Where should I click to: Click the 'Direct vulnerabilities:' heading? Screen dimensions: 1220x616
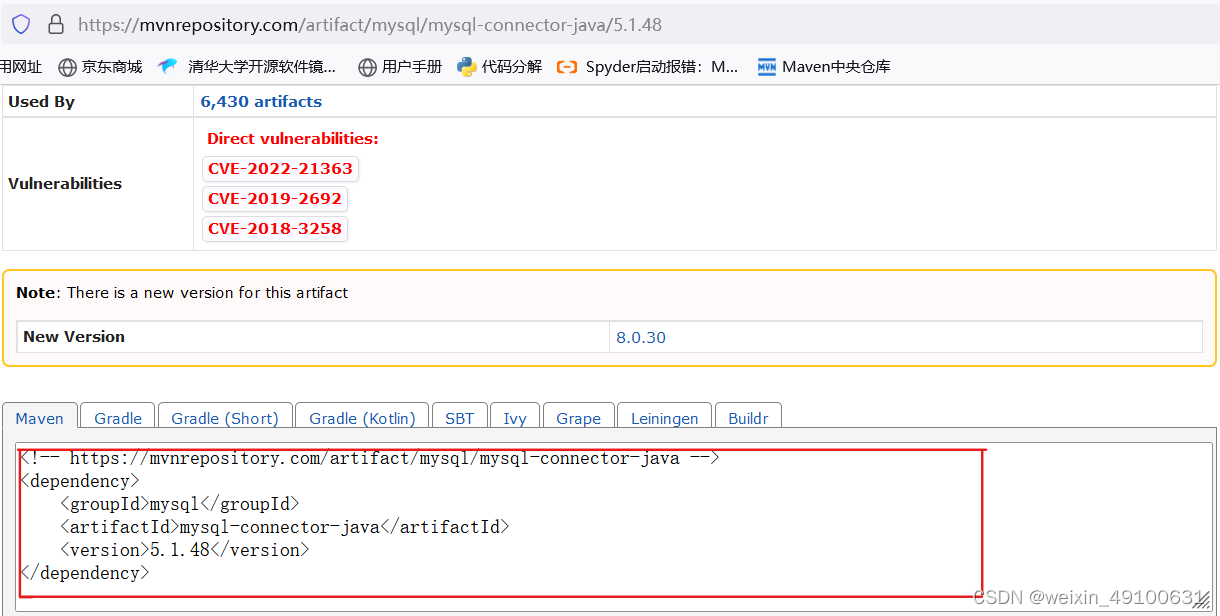coord(293,139)
